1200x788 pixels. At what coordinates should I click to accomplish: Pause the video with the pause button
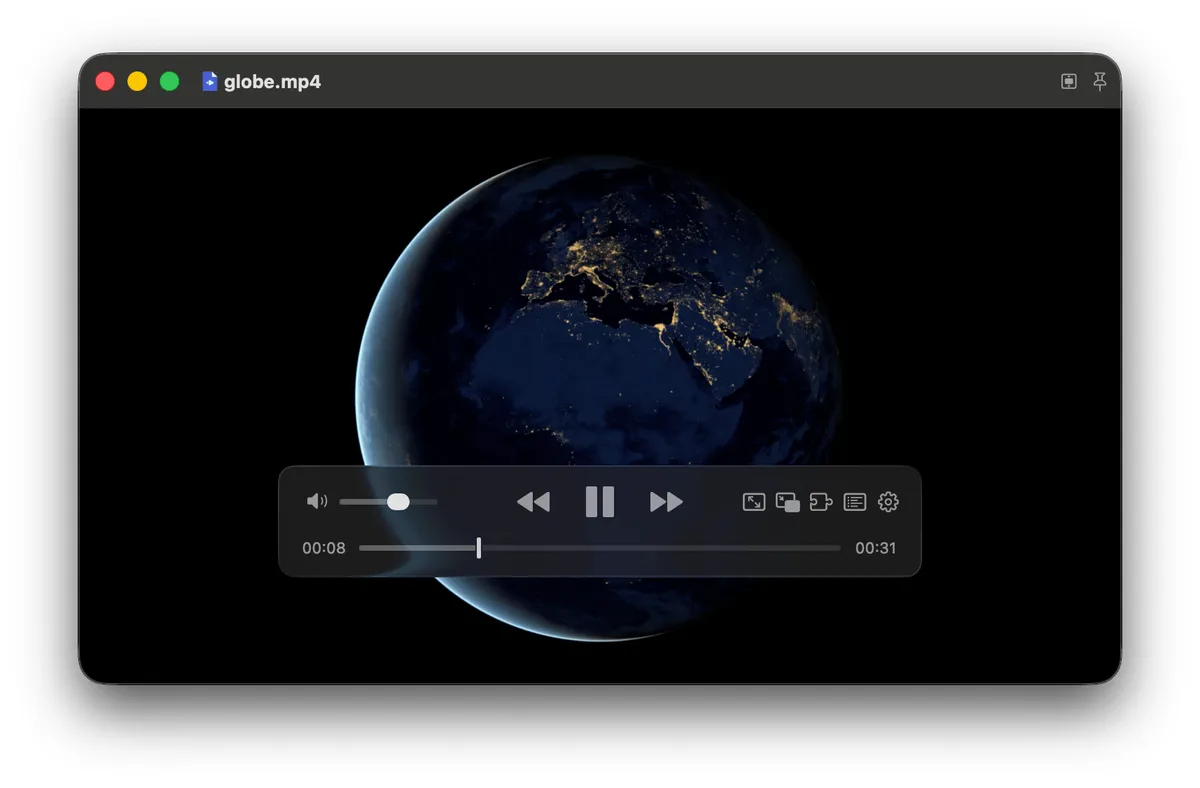600,501
